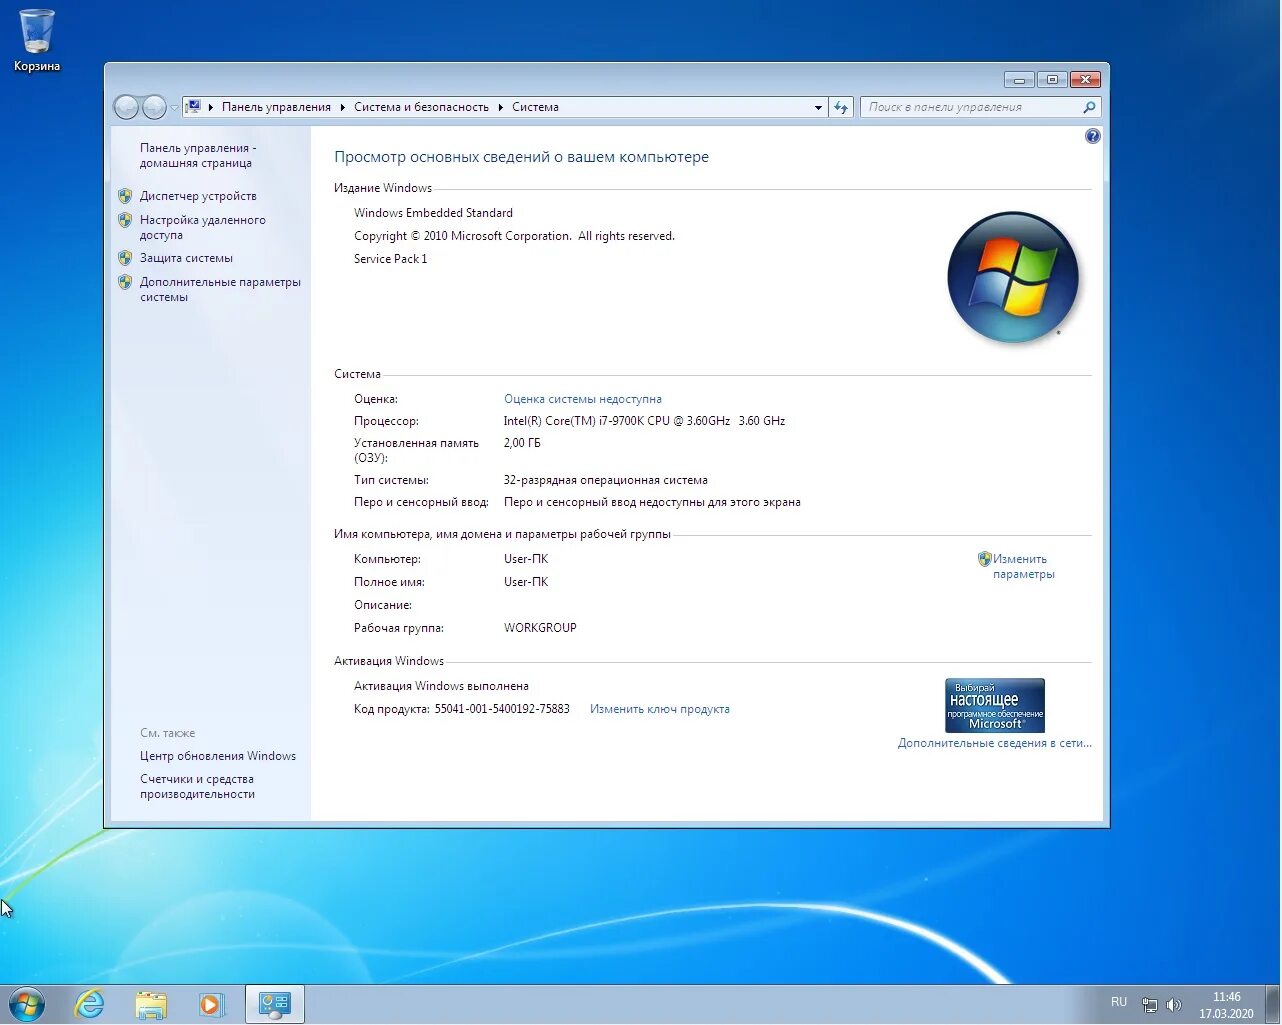Image resolution: width=1282 pixels, height=1025 pixels.
Task: Click the Genuine Microsoft software badge
Action: coord(995,705)
